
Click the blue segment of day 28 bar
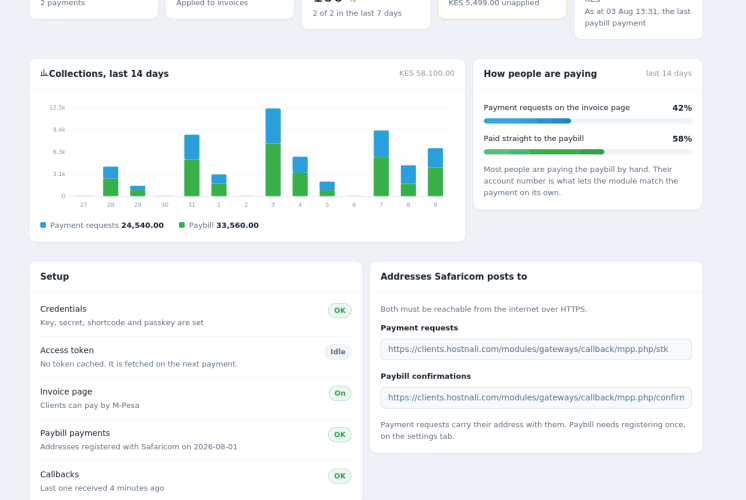pyautogui.click(x=111, y=173)
